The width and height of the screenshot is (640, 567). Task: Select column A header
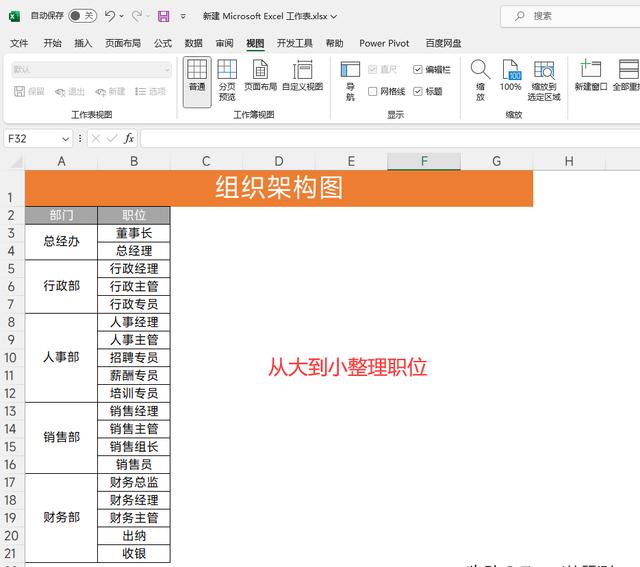[61, 161]
